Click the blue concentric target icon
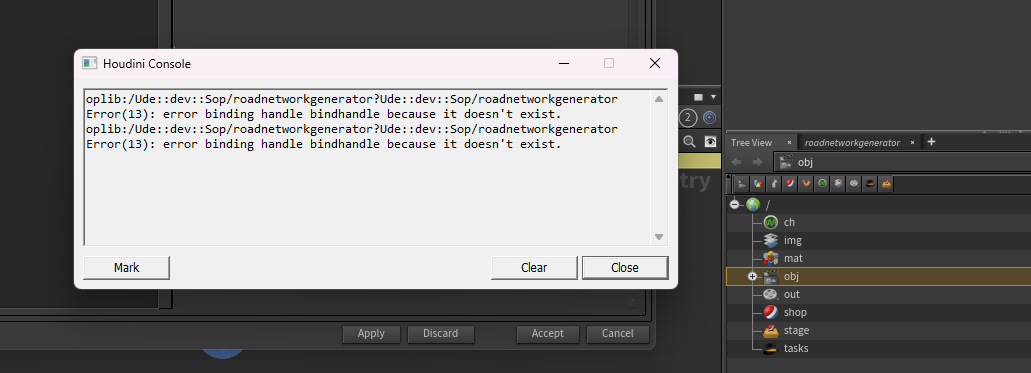 [709, 118]
